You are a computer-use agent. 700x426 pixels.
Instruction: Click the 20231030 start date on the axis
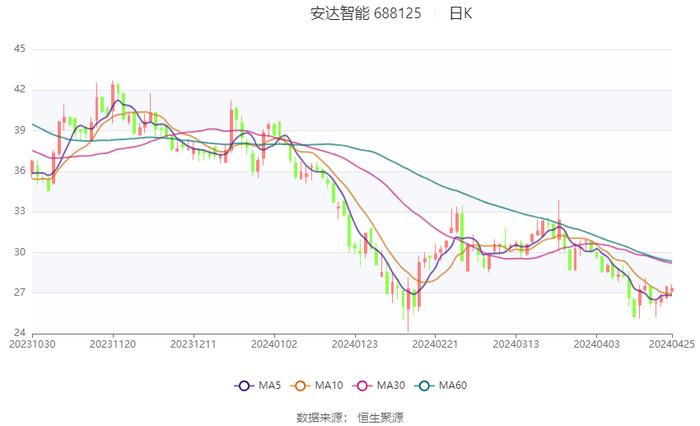(x=32, y=343)
